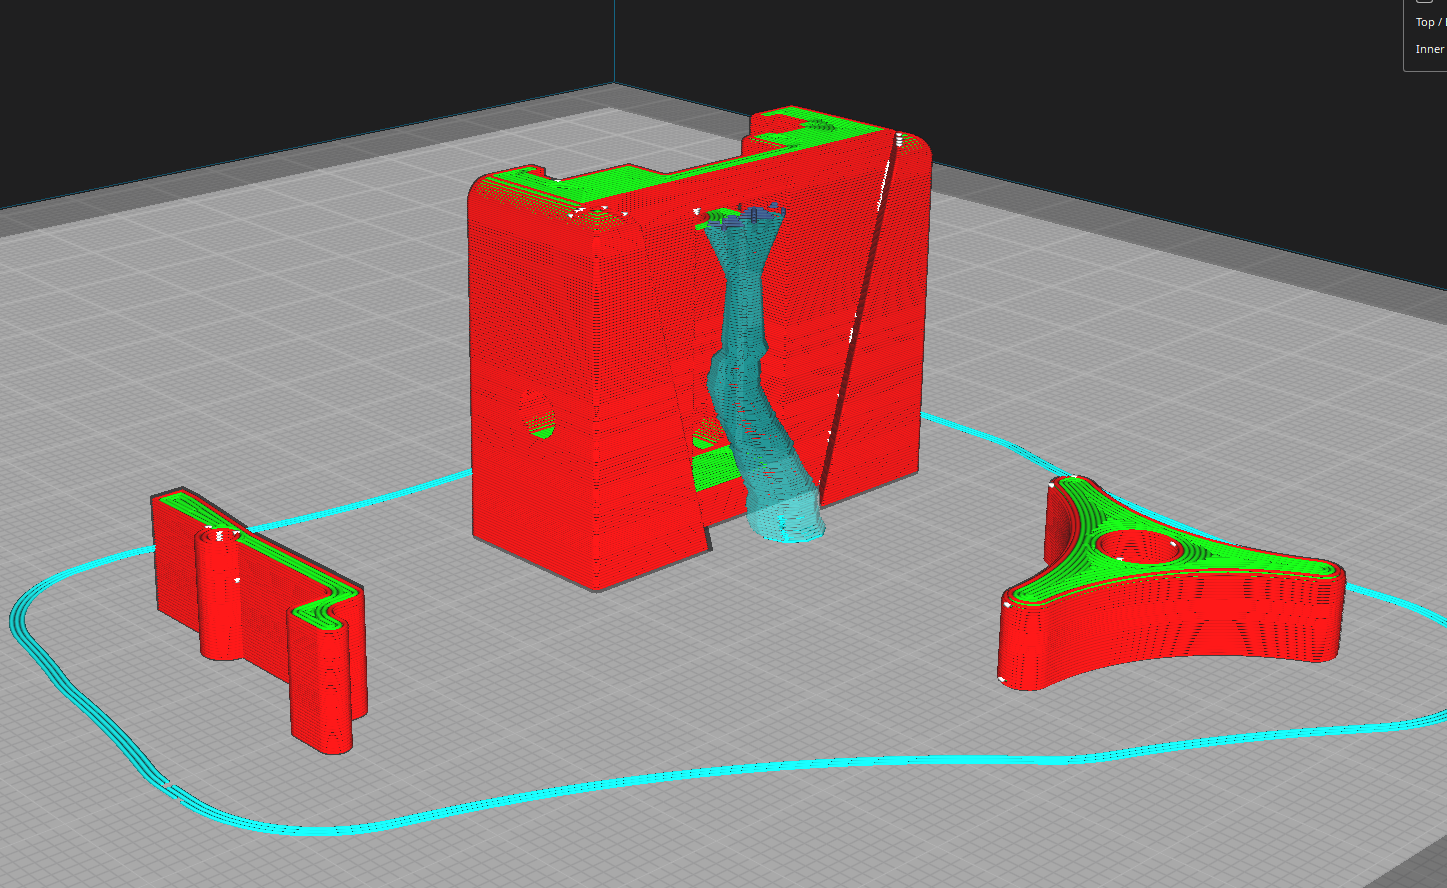The image size is (1447, 888).
Task: Toggle visibility of Inner Wall lines
Action: coord(1429,48)
